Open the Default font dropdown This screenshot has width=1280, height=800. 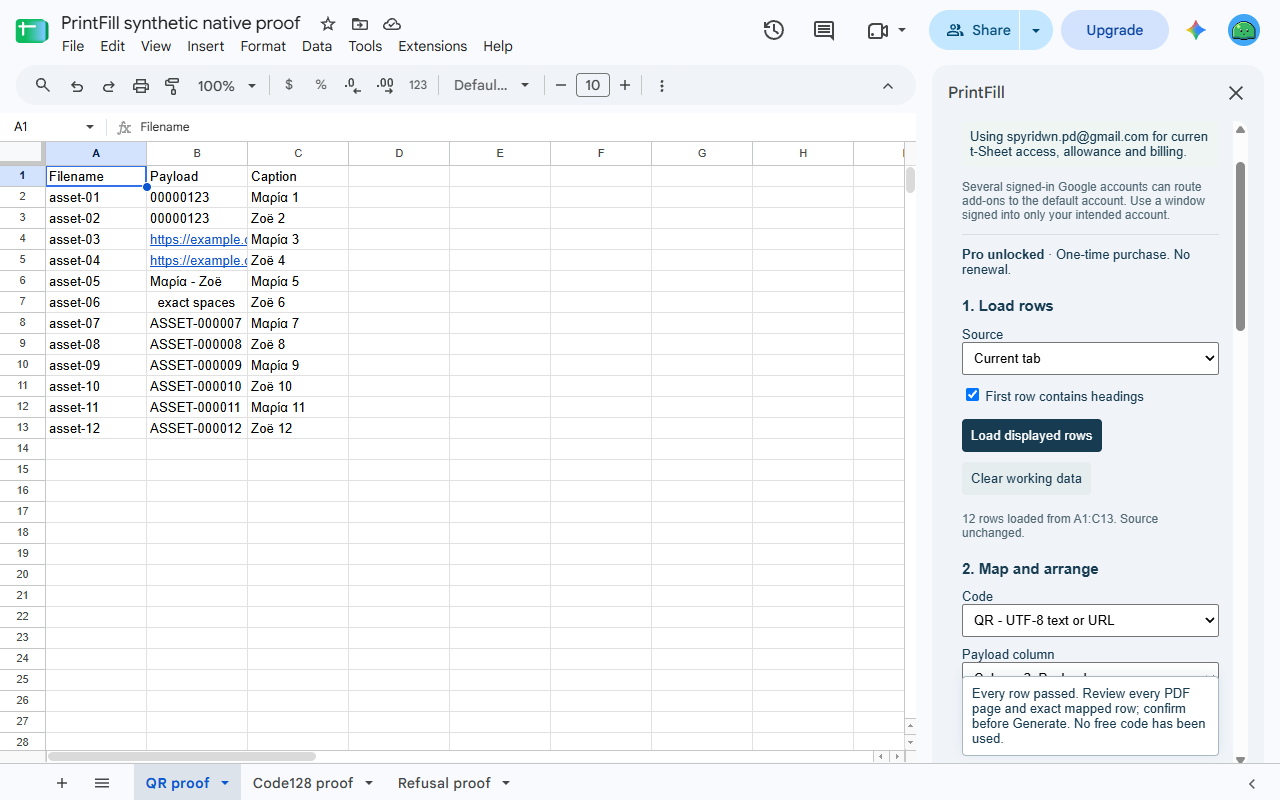point(492,86)
